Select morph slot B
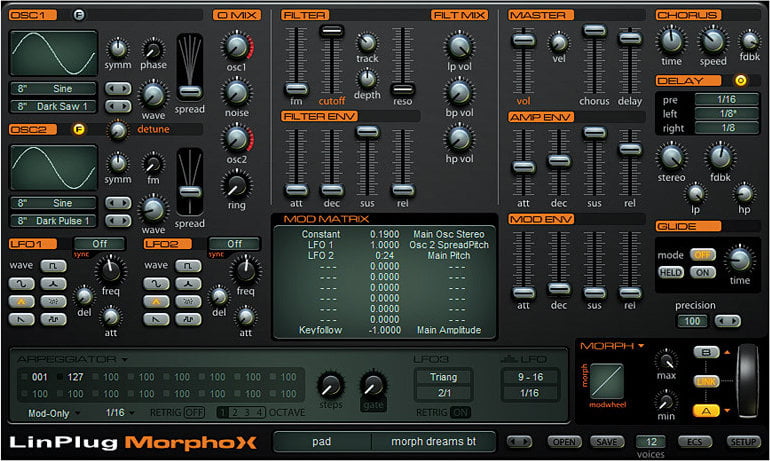Image resolution: width=770 pixels, height=461 pixels. (706, 352)
